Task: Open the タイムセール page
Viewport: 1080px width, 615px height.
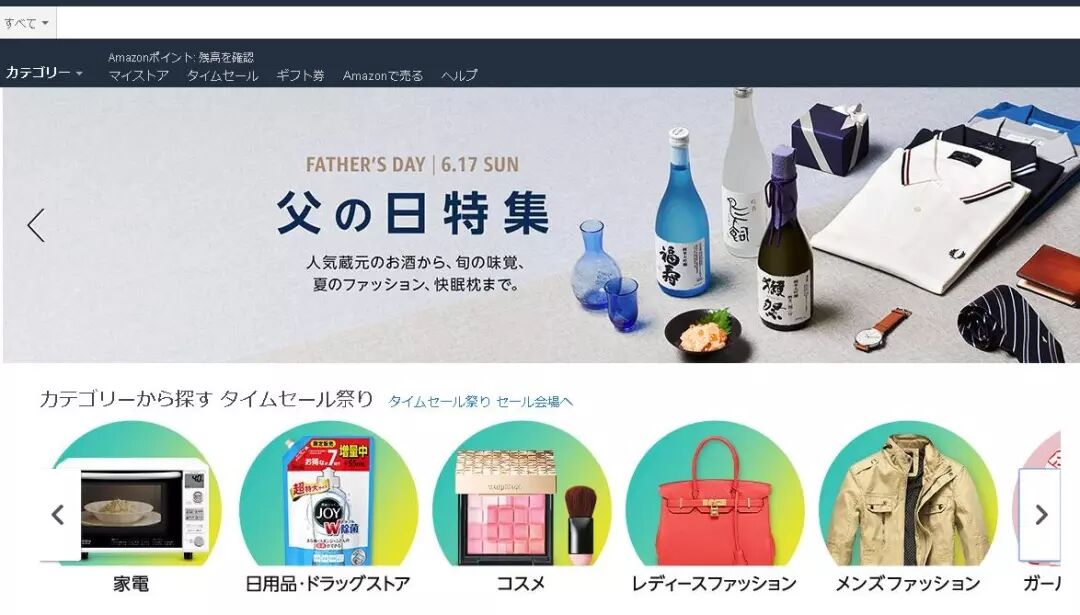Action: pyautogui.click(x=222, y=76)
